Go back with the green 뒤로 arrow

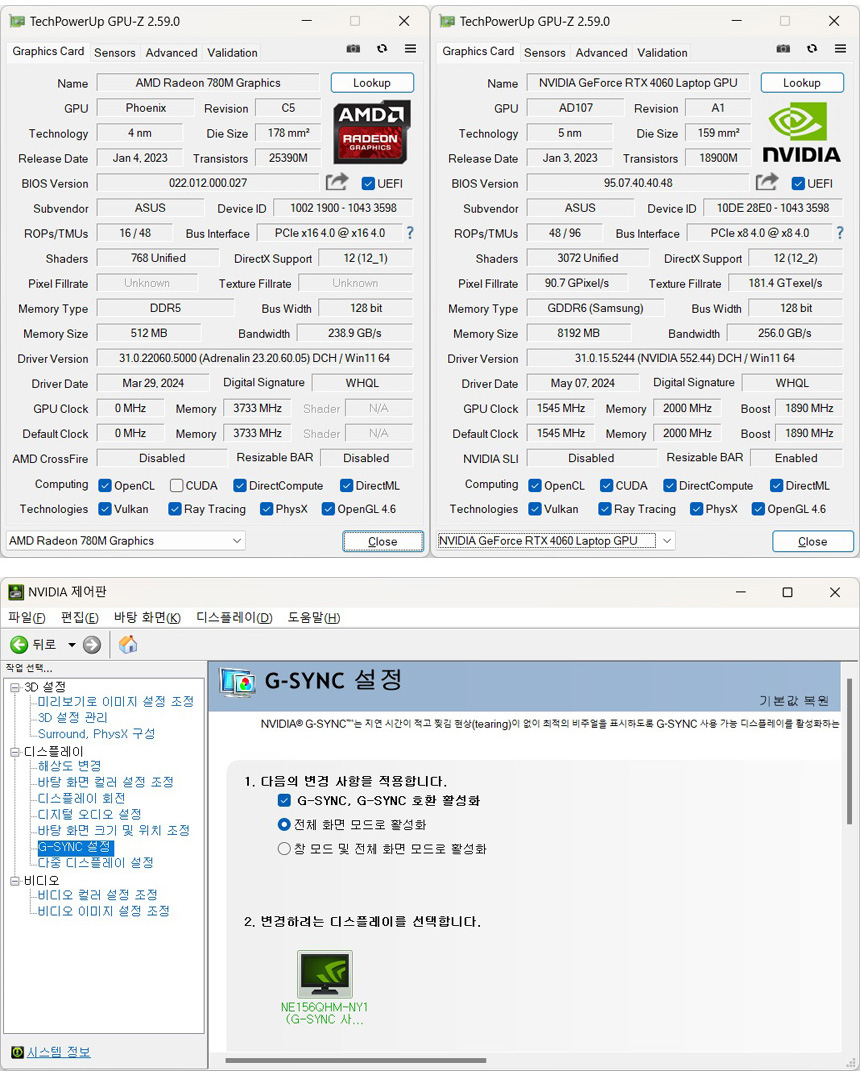(19, 644)
